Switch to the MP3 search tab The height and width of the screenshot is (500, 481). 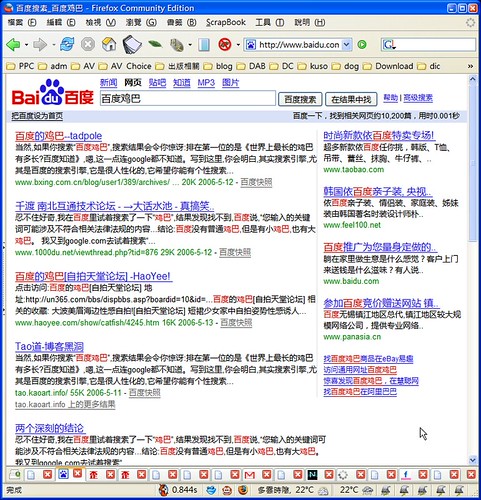(206, 82)
